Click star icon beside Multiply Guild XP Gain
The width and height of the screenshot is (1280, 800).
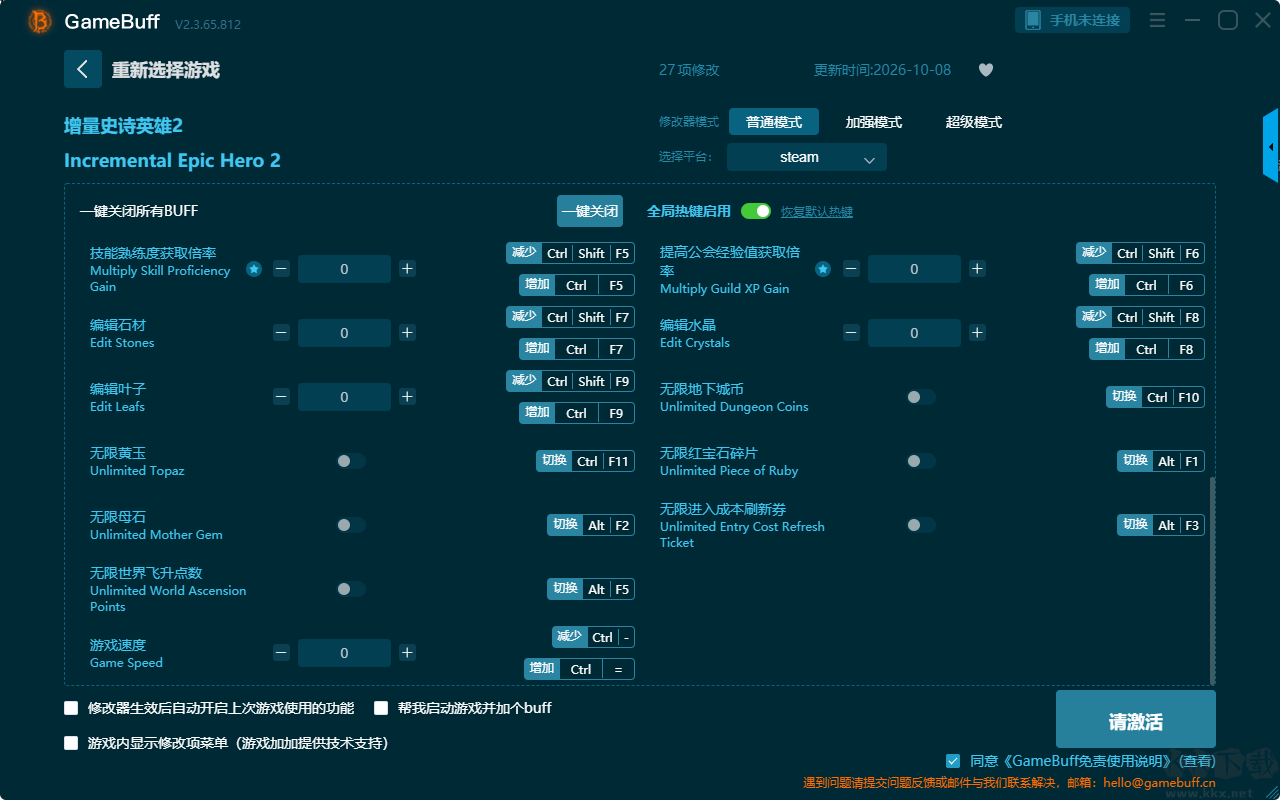tap(823, 269)
